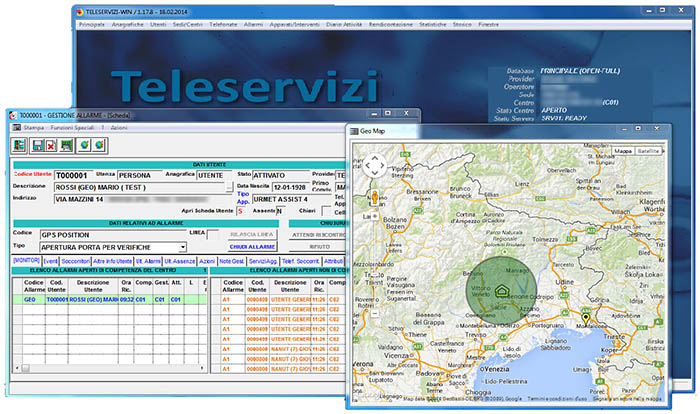Click the ATTENDI RISCONTRO button

coord(318,234)
